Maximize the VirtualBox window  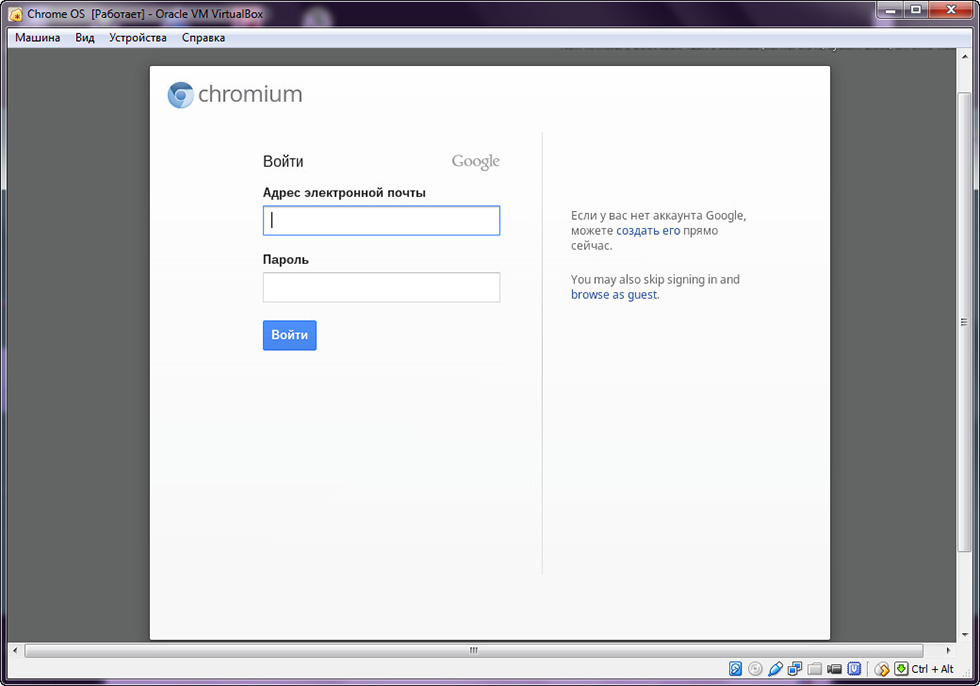point(916,10)
